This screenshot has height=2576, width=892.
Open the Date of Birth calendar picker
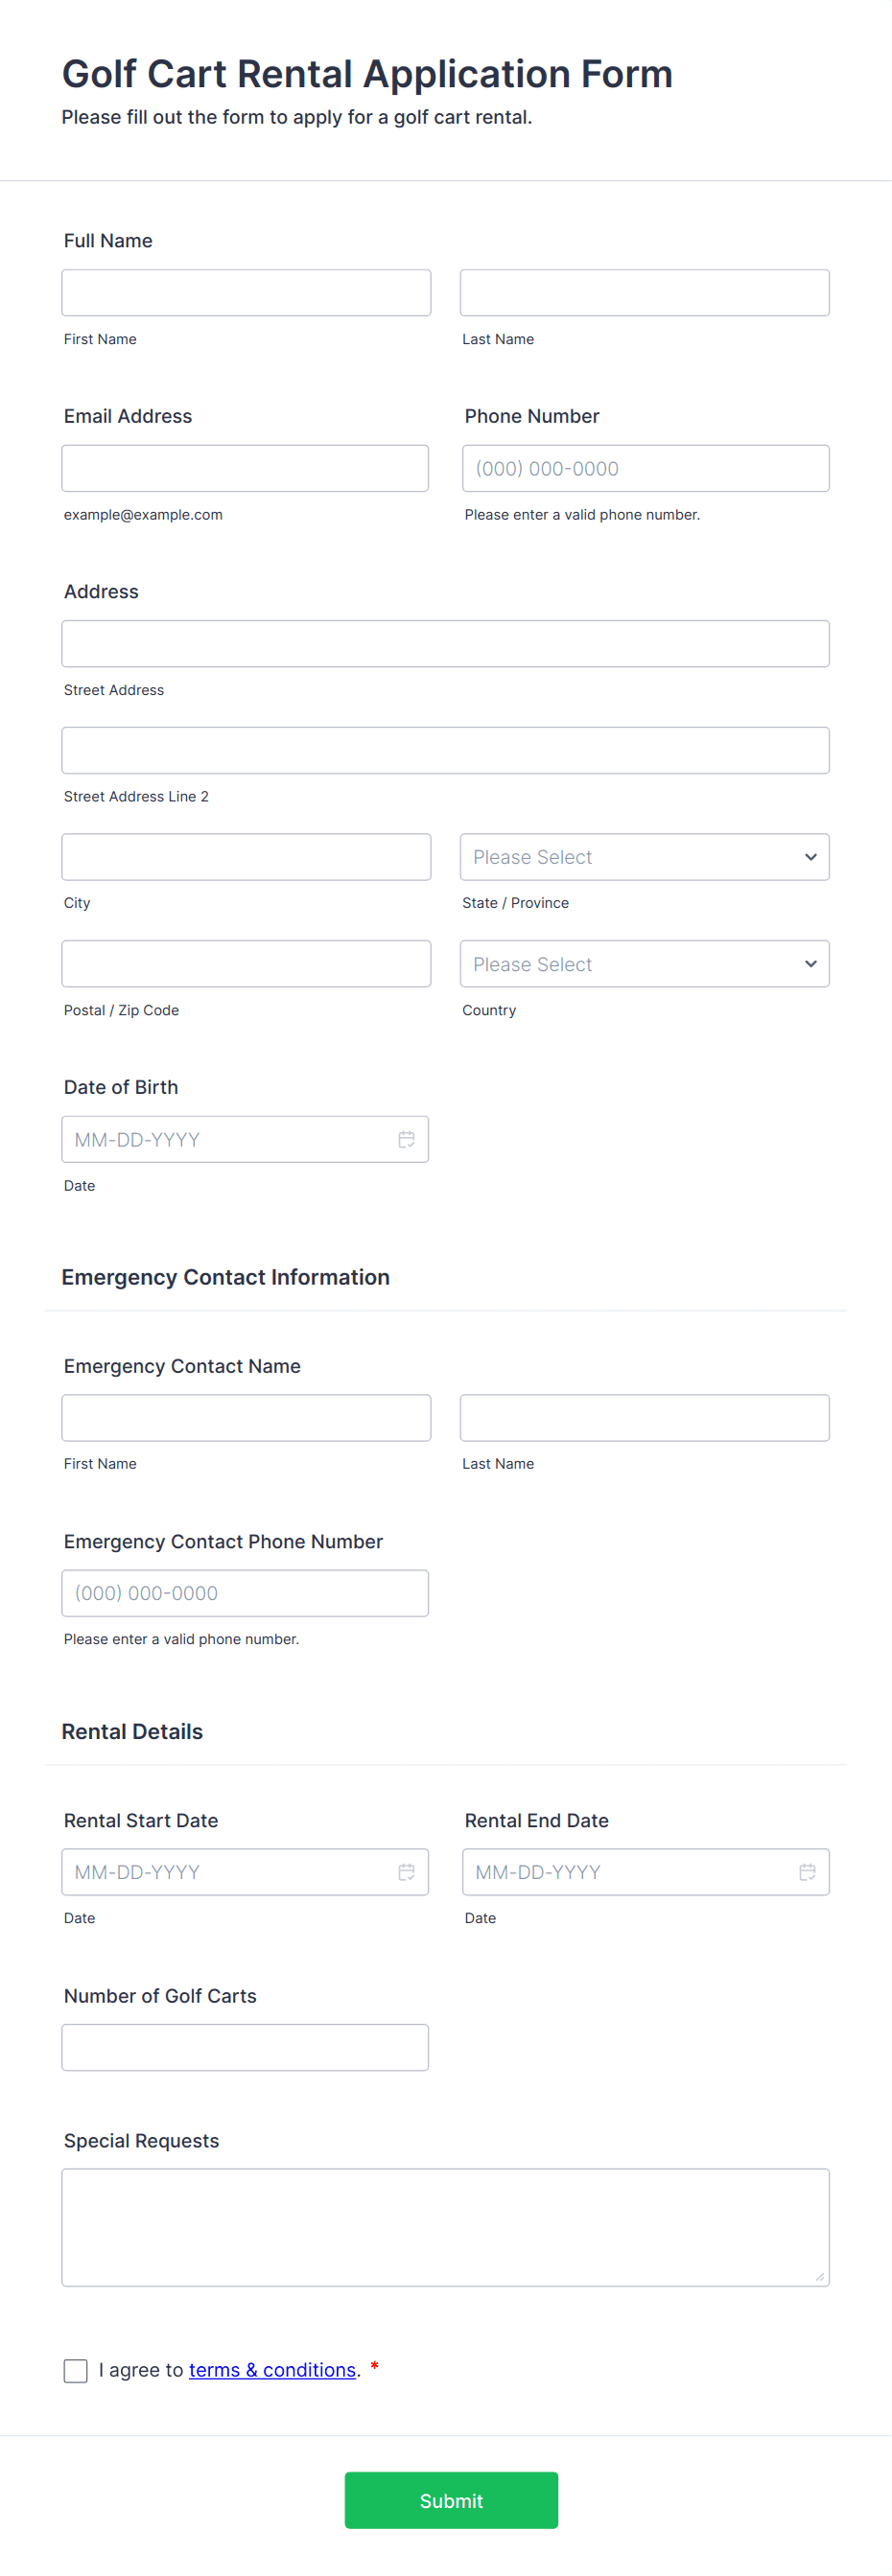point(406,1139)
